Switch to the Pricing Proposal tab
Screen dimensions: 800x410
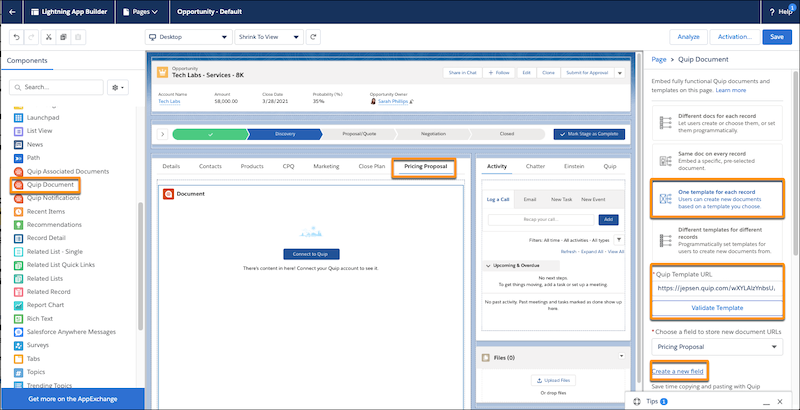coord(423,167)
